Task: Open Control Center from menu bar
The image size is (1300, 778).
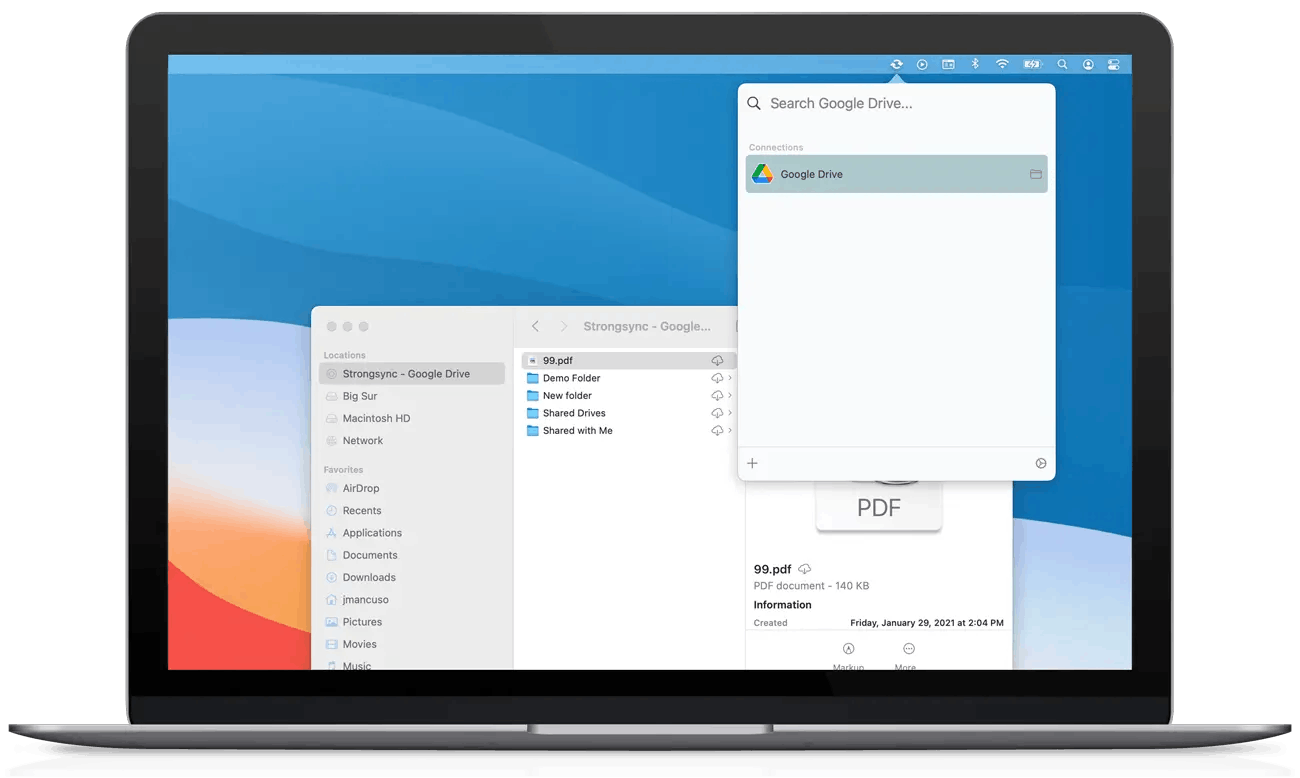Action: pos(1114,64)
